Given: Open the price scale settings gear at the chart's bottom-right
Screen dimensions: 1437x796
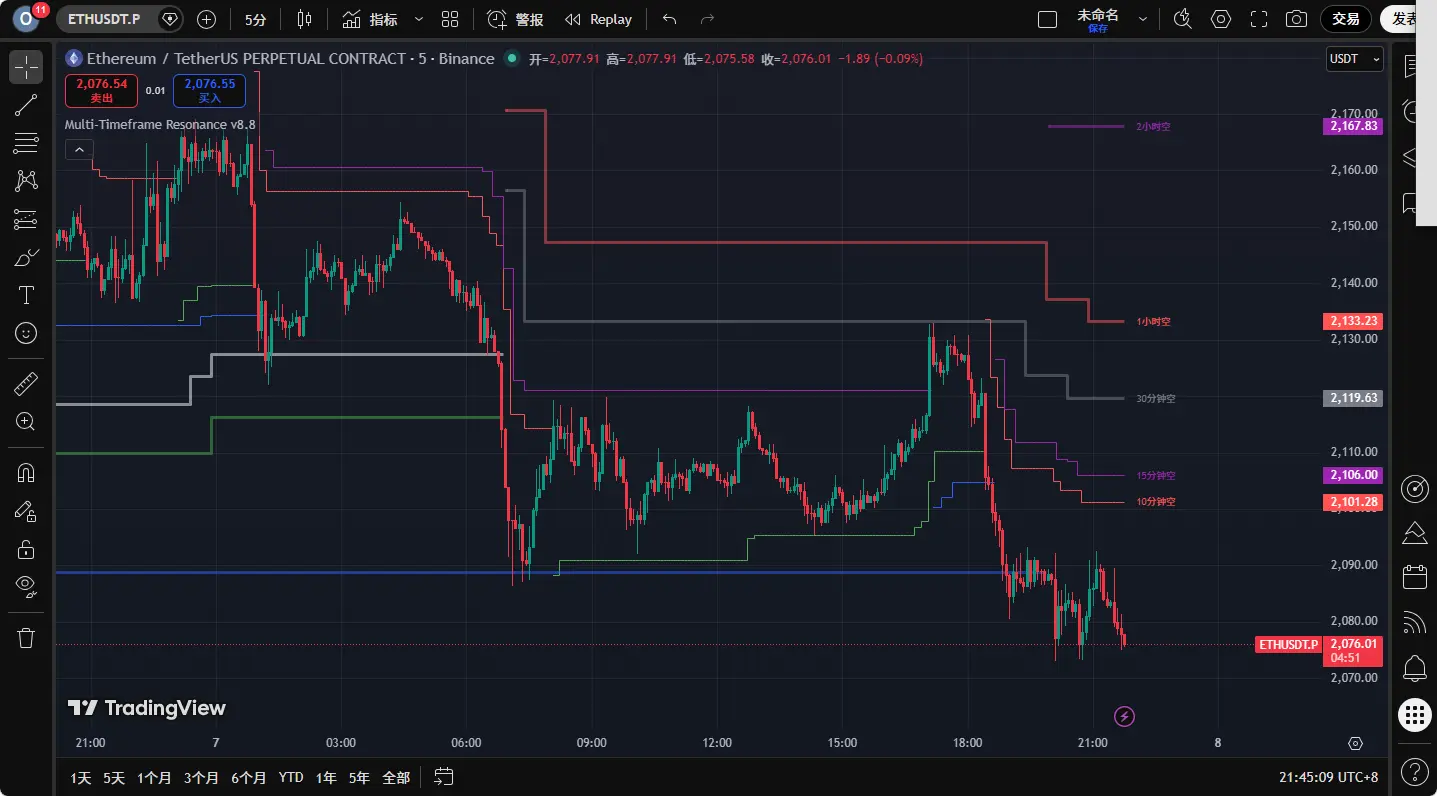Looking at the screenshot, I should click(x=1355, y=743).
